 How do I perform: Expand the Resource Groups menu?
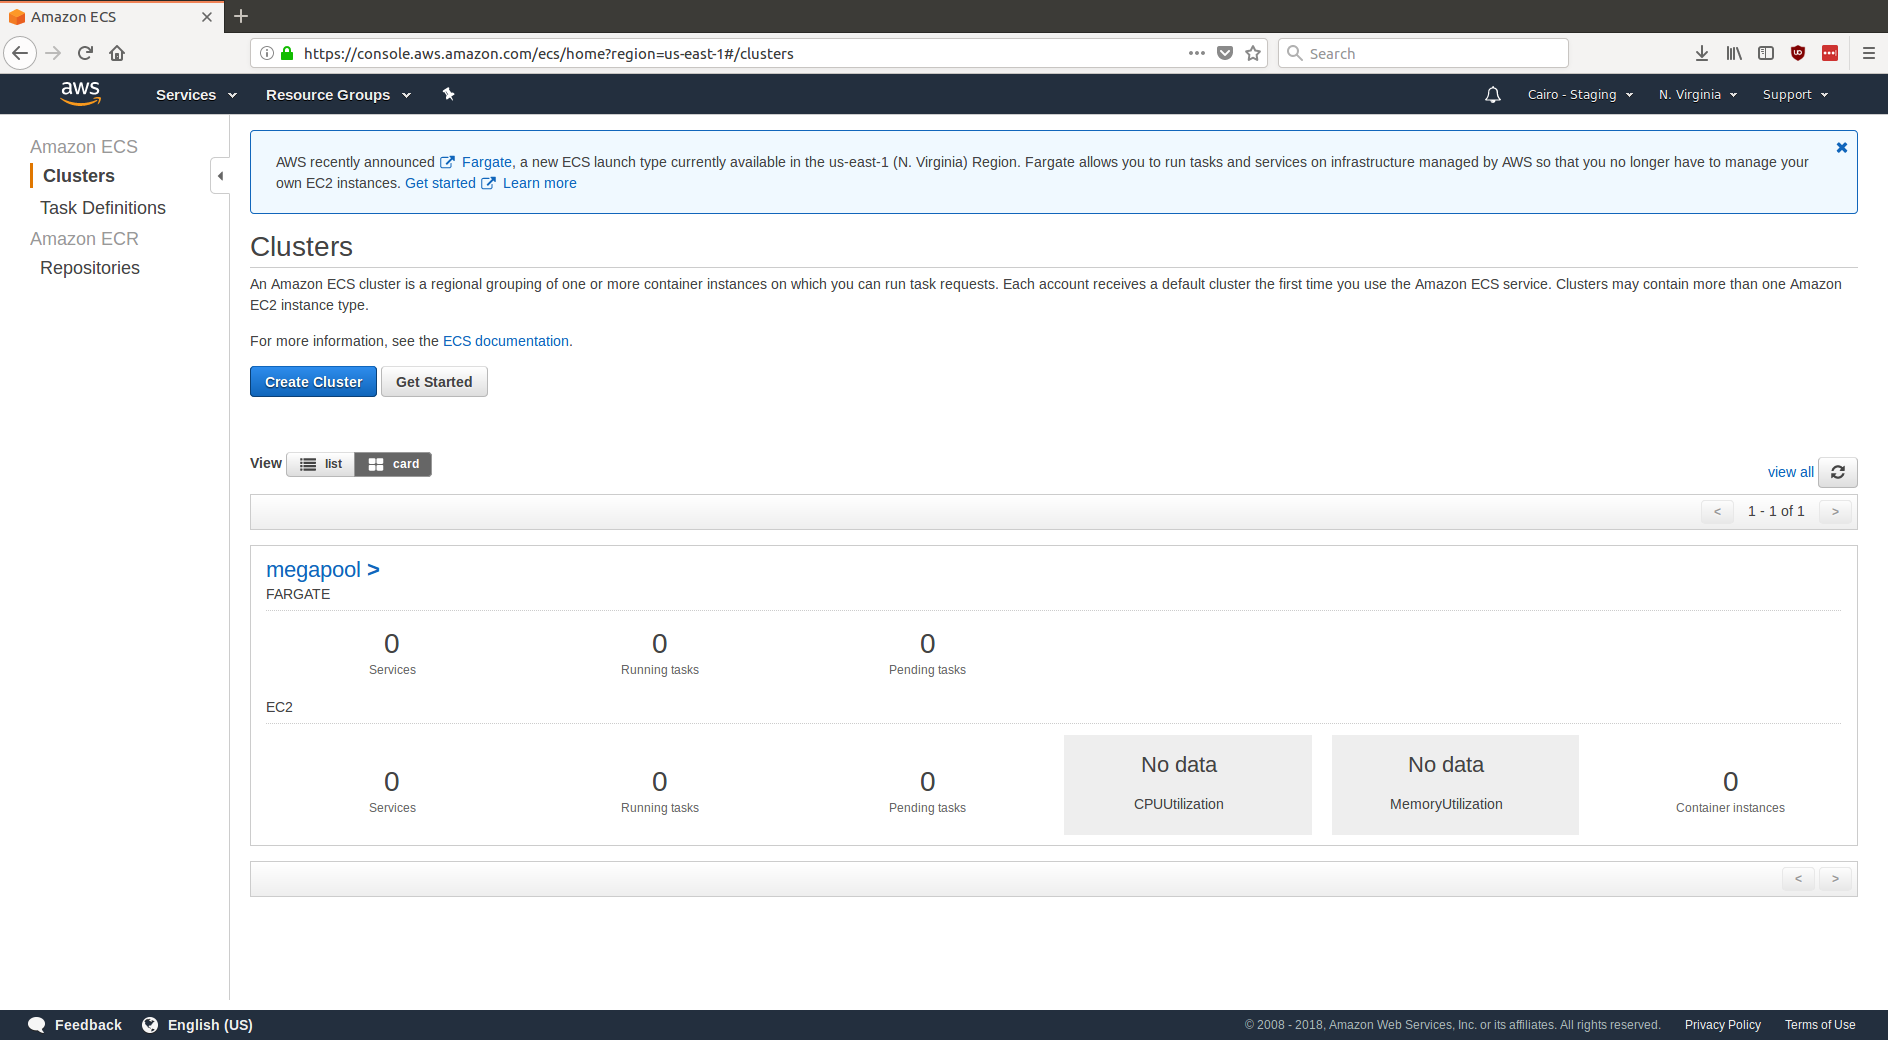(x=338, y=95)
